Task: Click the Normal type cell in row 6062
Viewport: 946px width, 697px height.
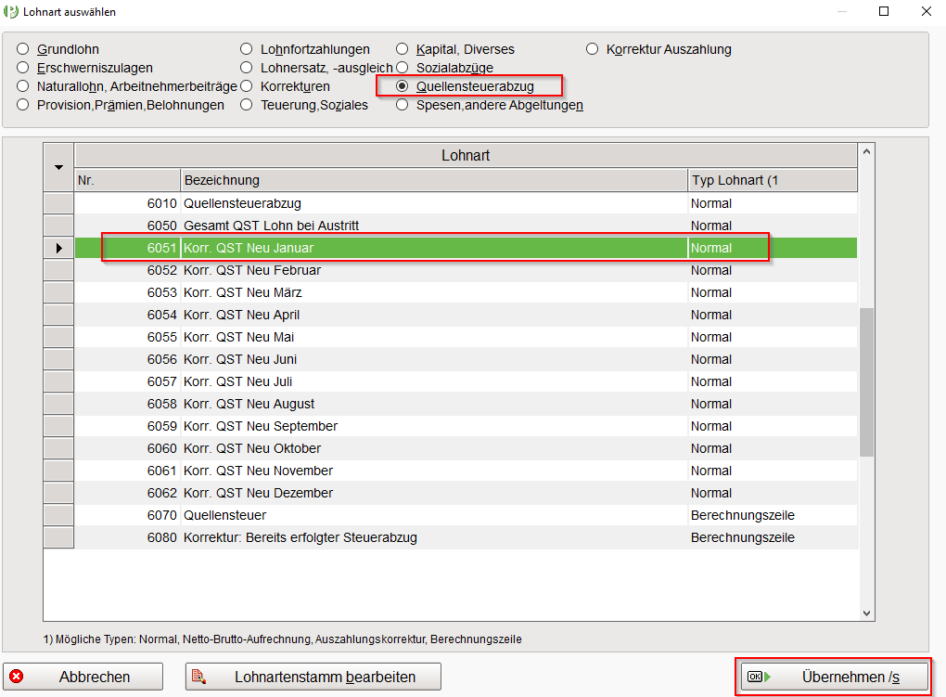Action: 772,494
